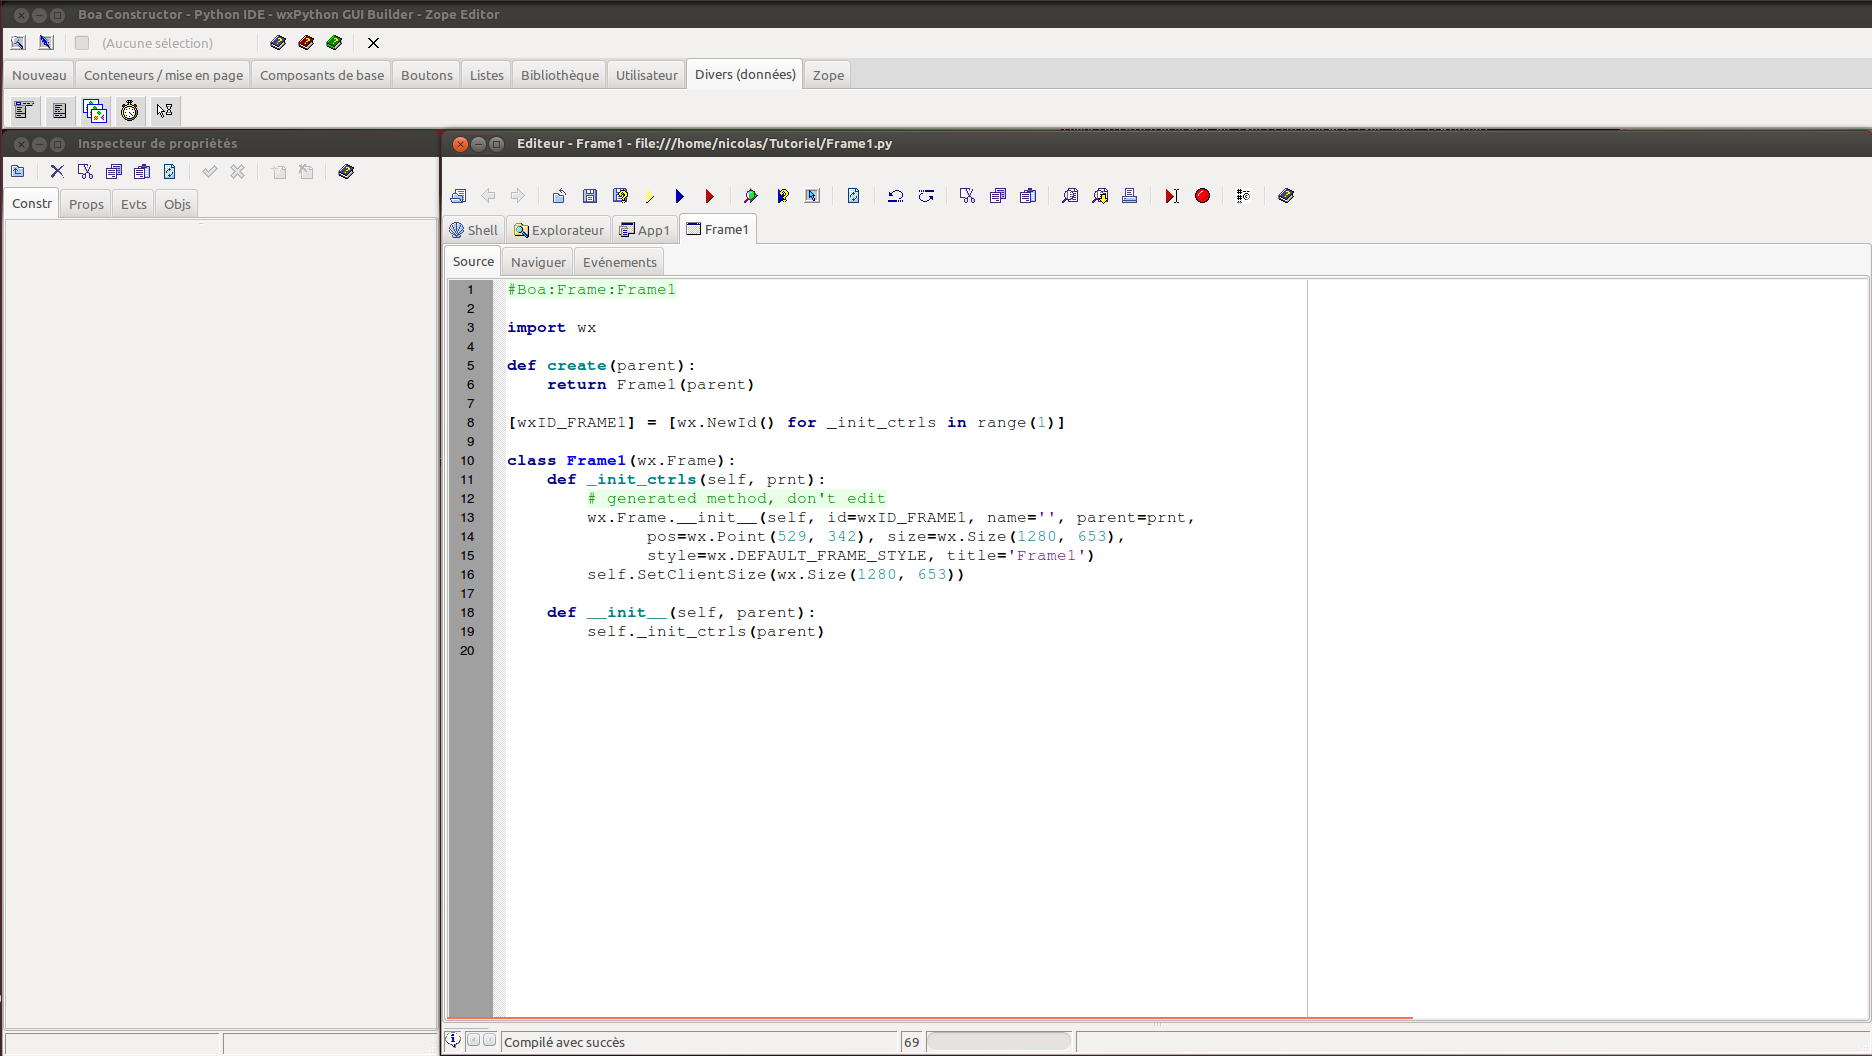This screenshot has width=1872, height=1056.
Task: Open the Props tab in the inspector
Action: click(x=86, y=204)
